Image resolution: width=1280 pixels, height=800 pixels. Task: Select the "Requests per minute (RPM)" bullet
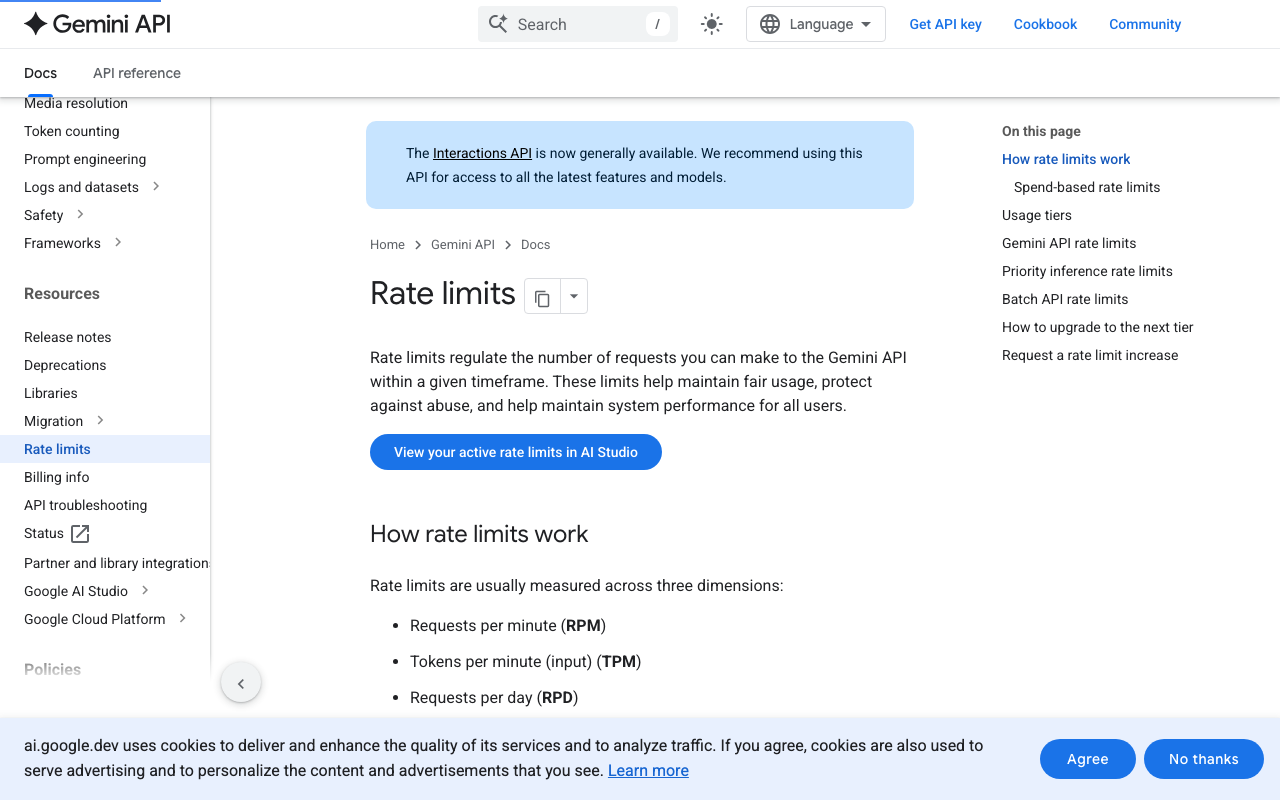pos(508,625)
